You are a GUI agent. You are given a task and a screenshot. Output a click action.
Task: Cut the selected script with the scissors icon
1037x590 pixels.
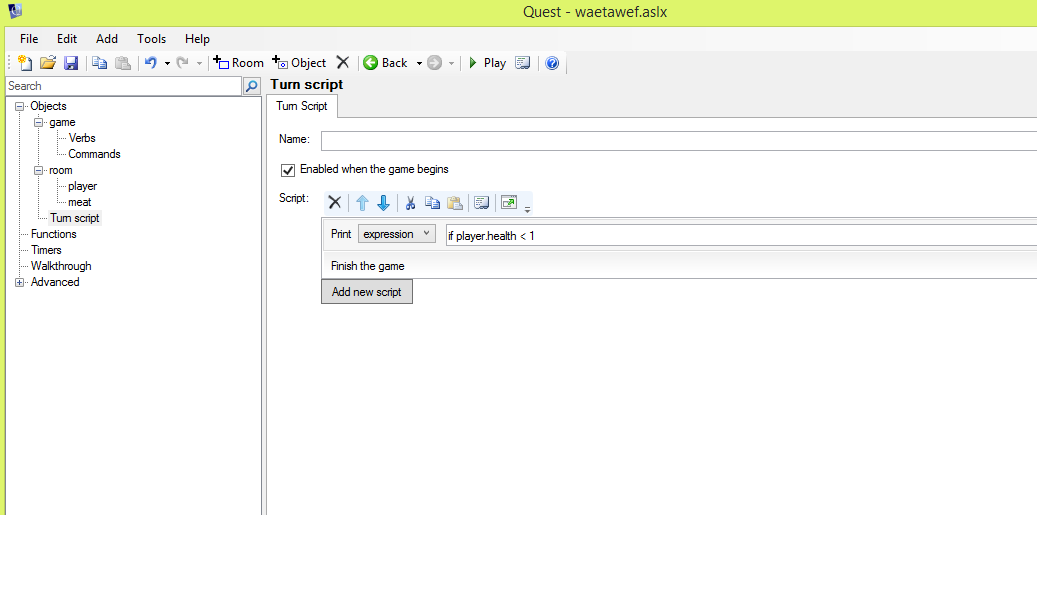(x=410, y=203)
